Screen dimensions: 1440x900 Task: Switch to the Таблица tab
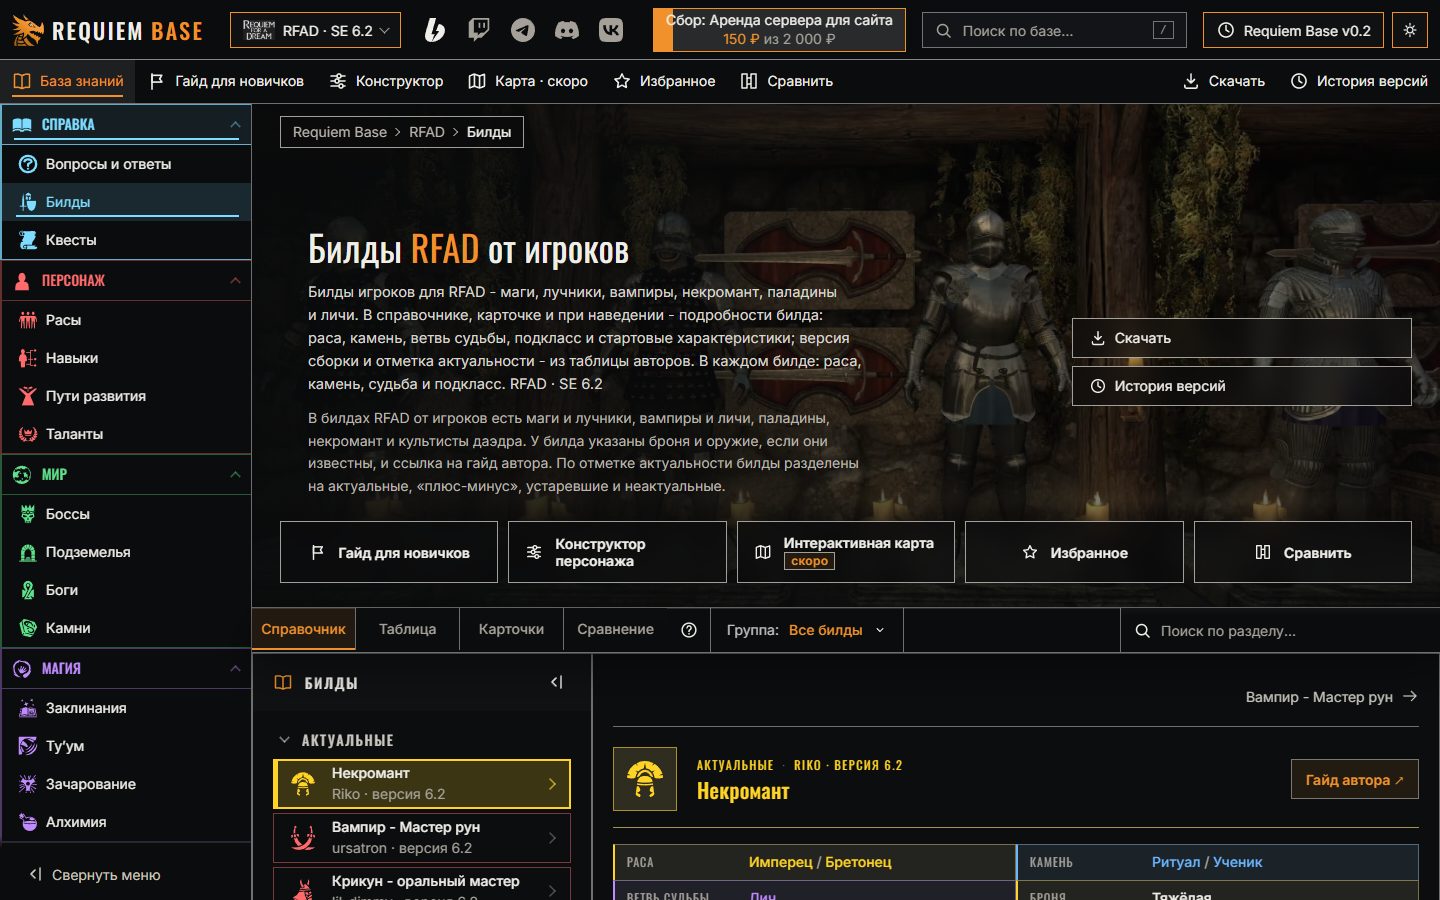click(x=408, y=629)
